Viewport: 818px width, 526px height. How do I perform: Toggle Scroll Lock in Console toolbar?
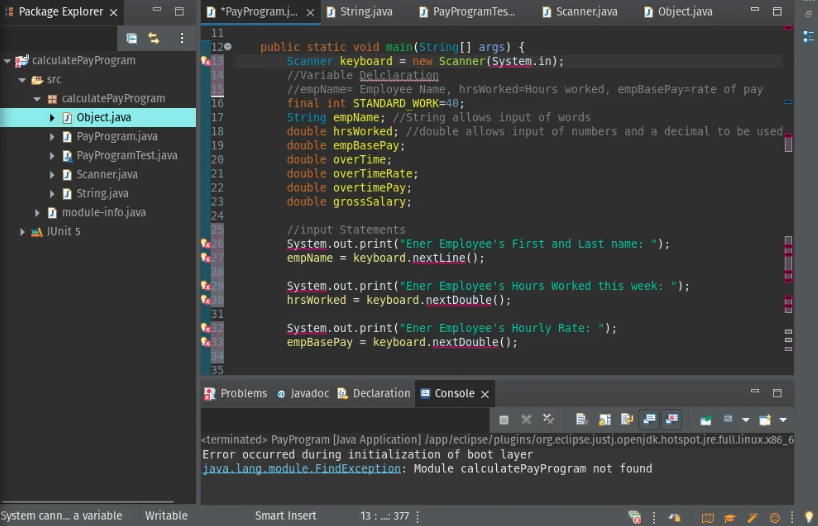point(604,420)
